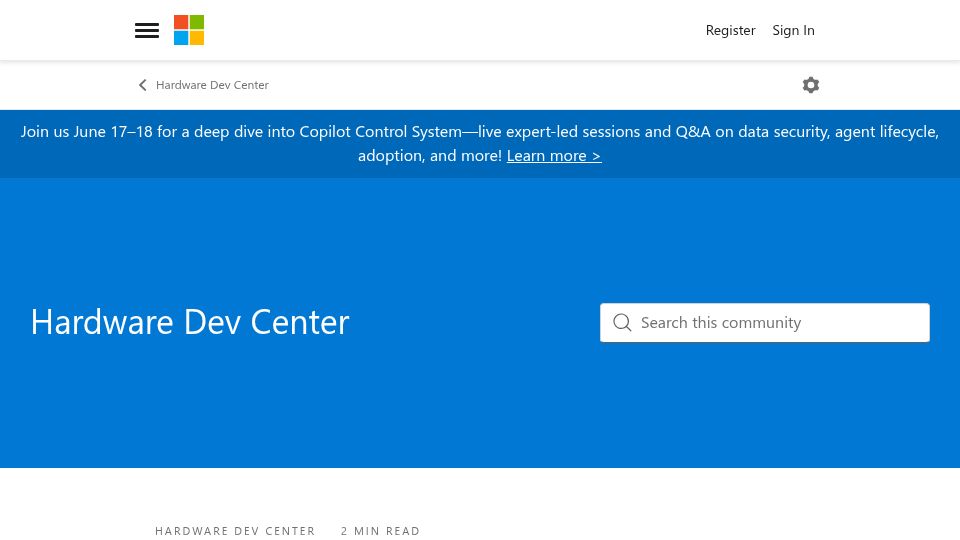Click the Copilot Control System banner text

coord(479,143)
